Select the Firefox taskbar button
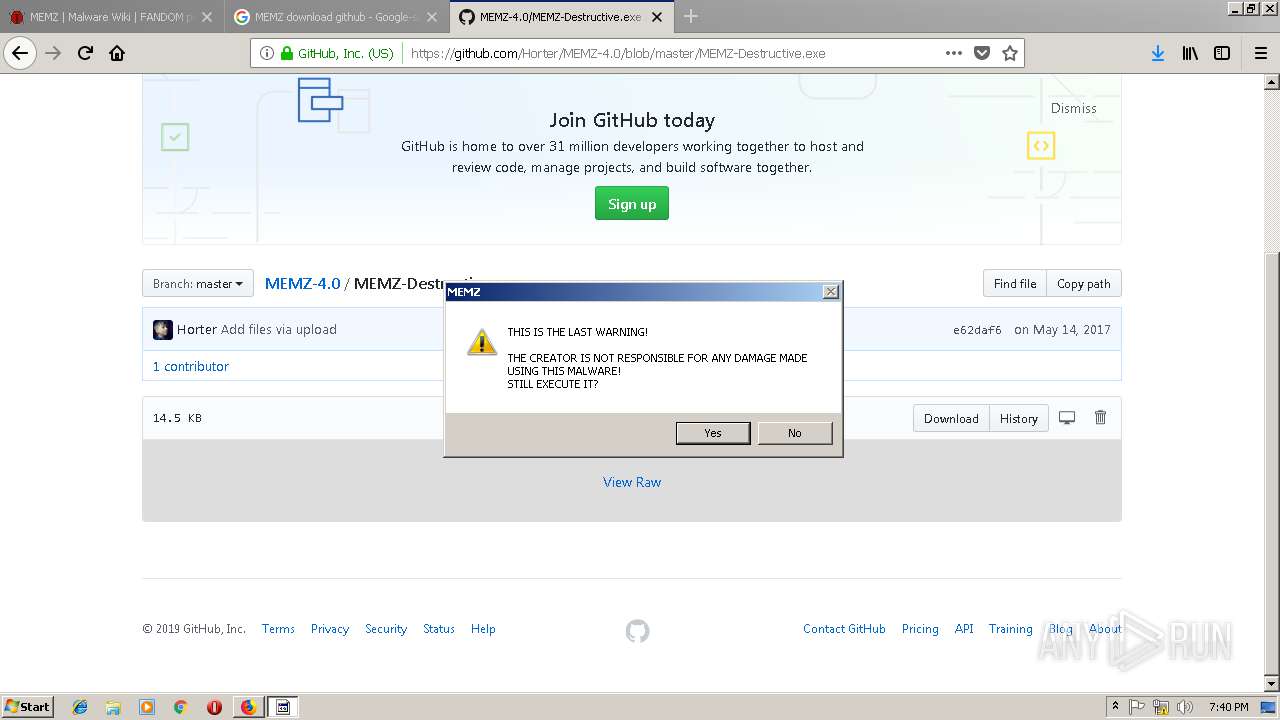The image size is (1280, 720). [248, 707]
